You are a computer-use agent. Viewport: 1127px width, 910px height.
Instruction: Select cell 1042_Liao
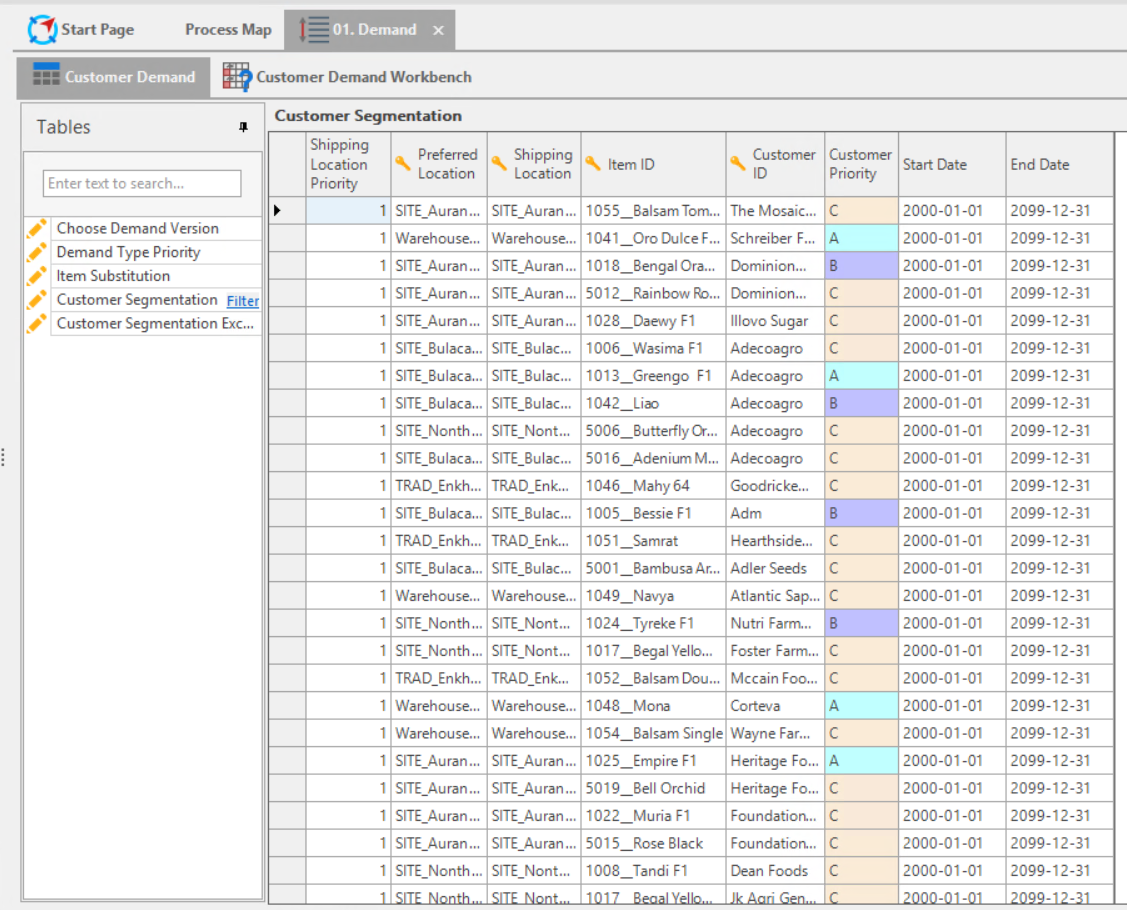point(653,403)
